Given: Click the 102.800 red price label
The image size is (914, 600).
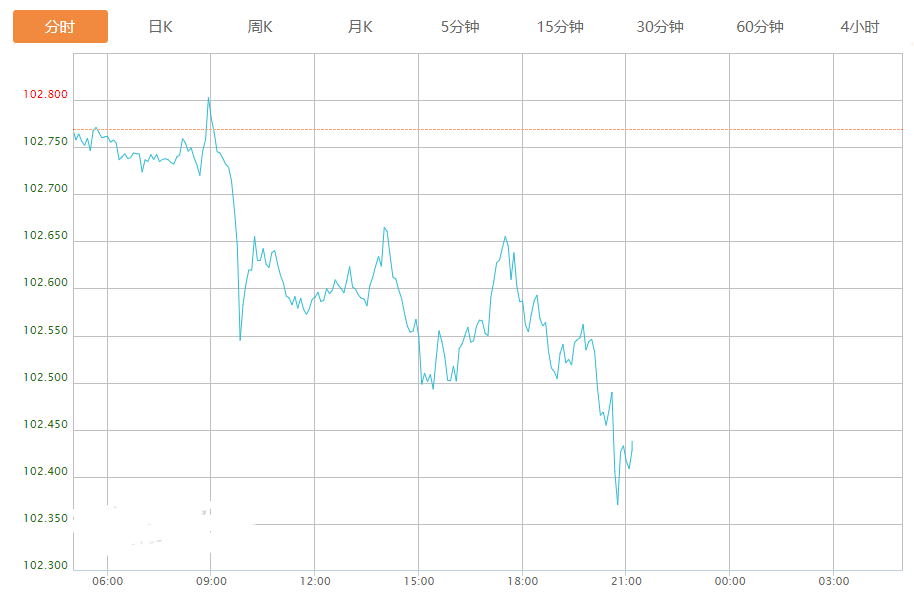Looking at the screenshot, I should coord(46,95).
